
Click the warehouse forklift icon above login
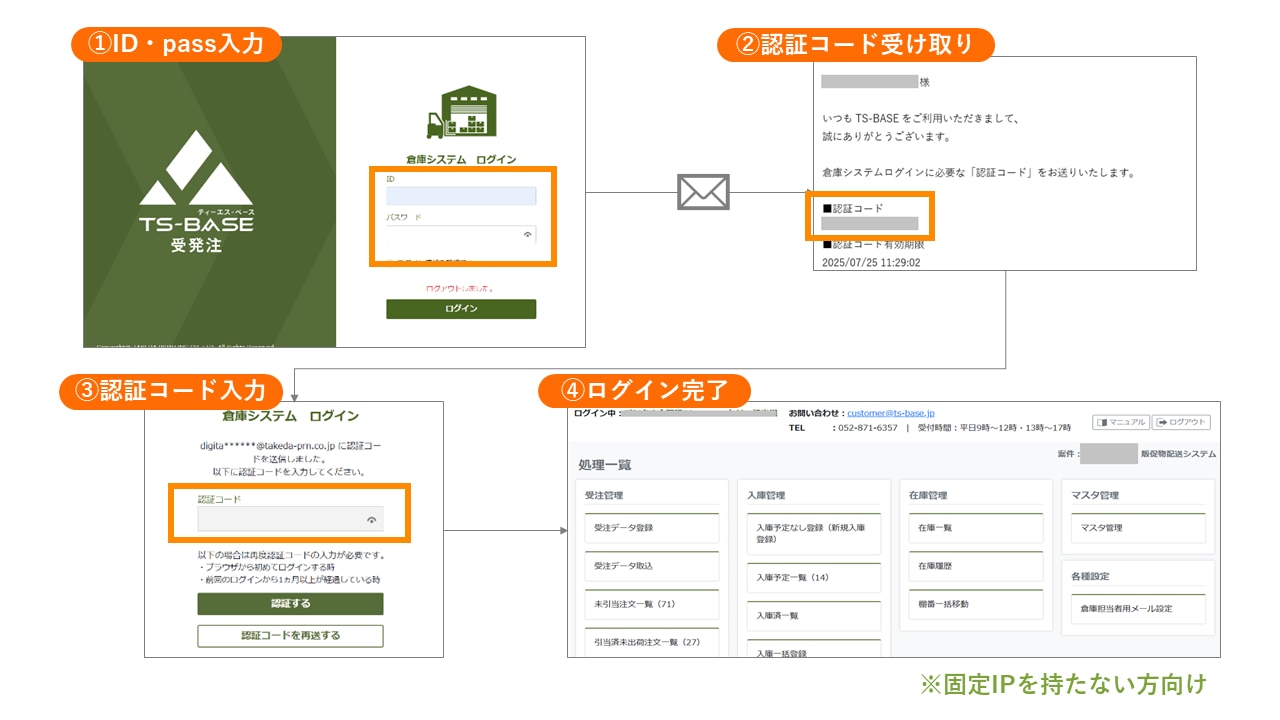click(461, 112)
